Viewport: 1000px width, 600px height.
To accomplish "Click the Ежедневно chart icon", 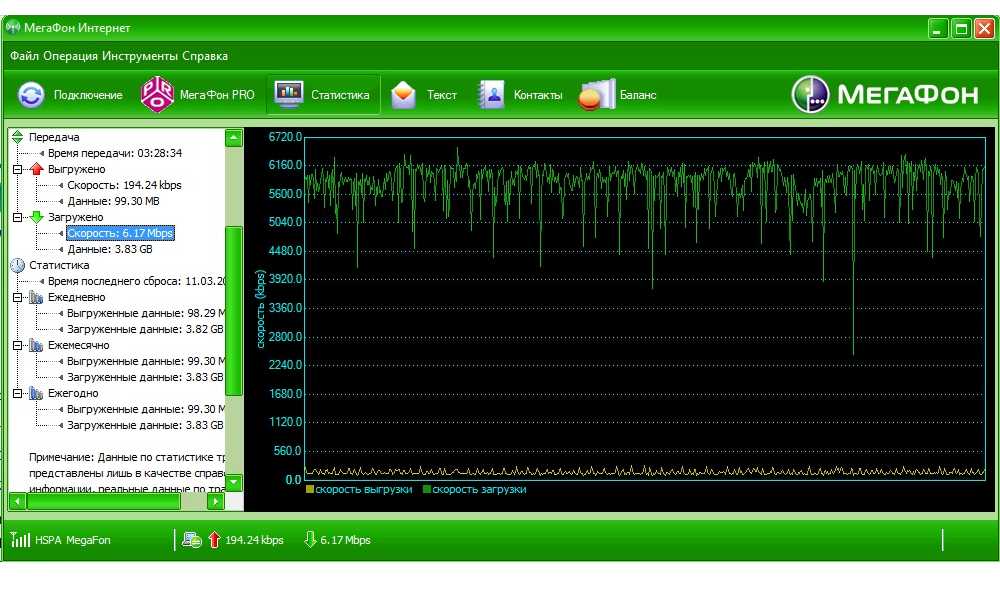I will pyautogui.click(x=36, y=297).
